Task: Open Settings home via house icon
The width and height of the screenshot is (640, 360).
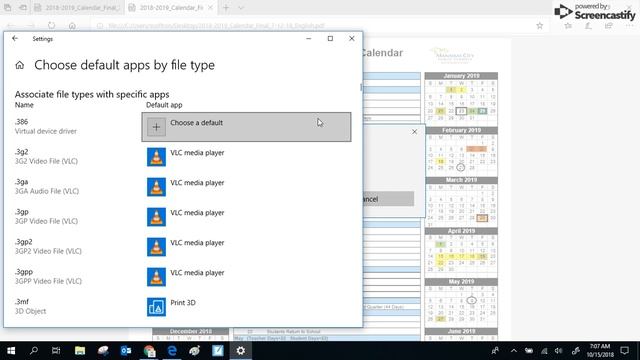Action: click(x=20, y=65)
